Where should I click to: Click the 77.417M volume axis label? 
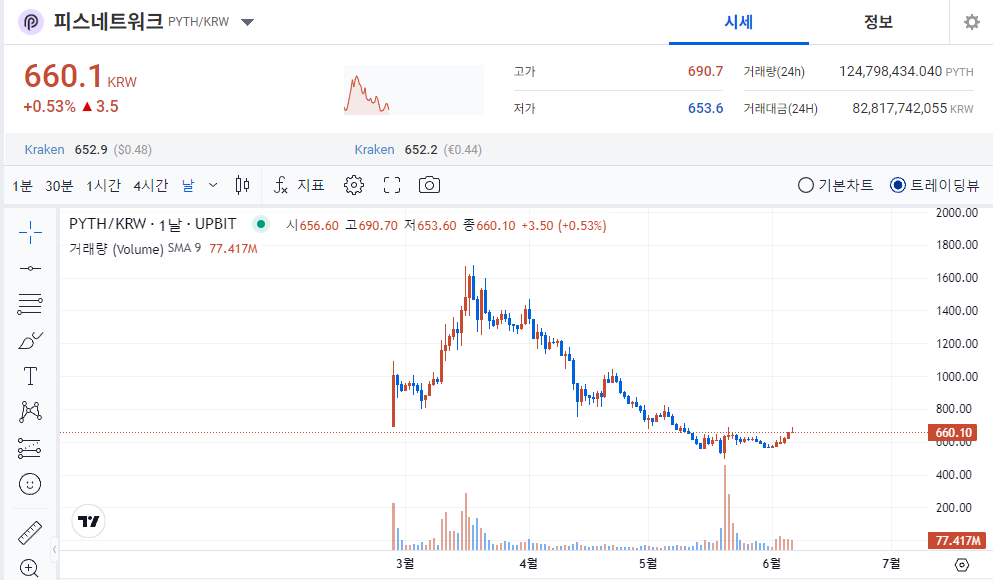(957, 541)
